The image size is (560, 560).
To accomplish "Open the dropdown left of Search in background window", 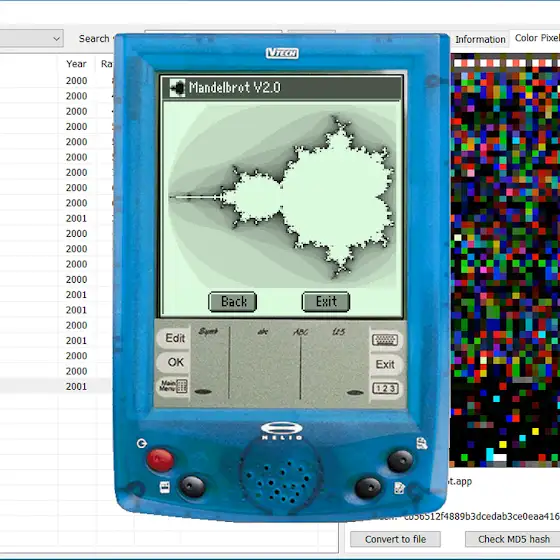I will pos(31,38).
